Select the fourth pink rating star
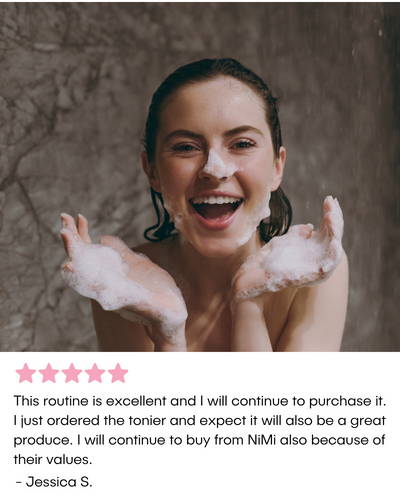This screenshot has height=500, width=400. tap(95, 373)
